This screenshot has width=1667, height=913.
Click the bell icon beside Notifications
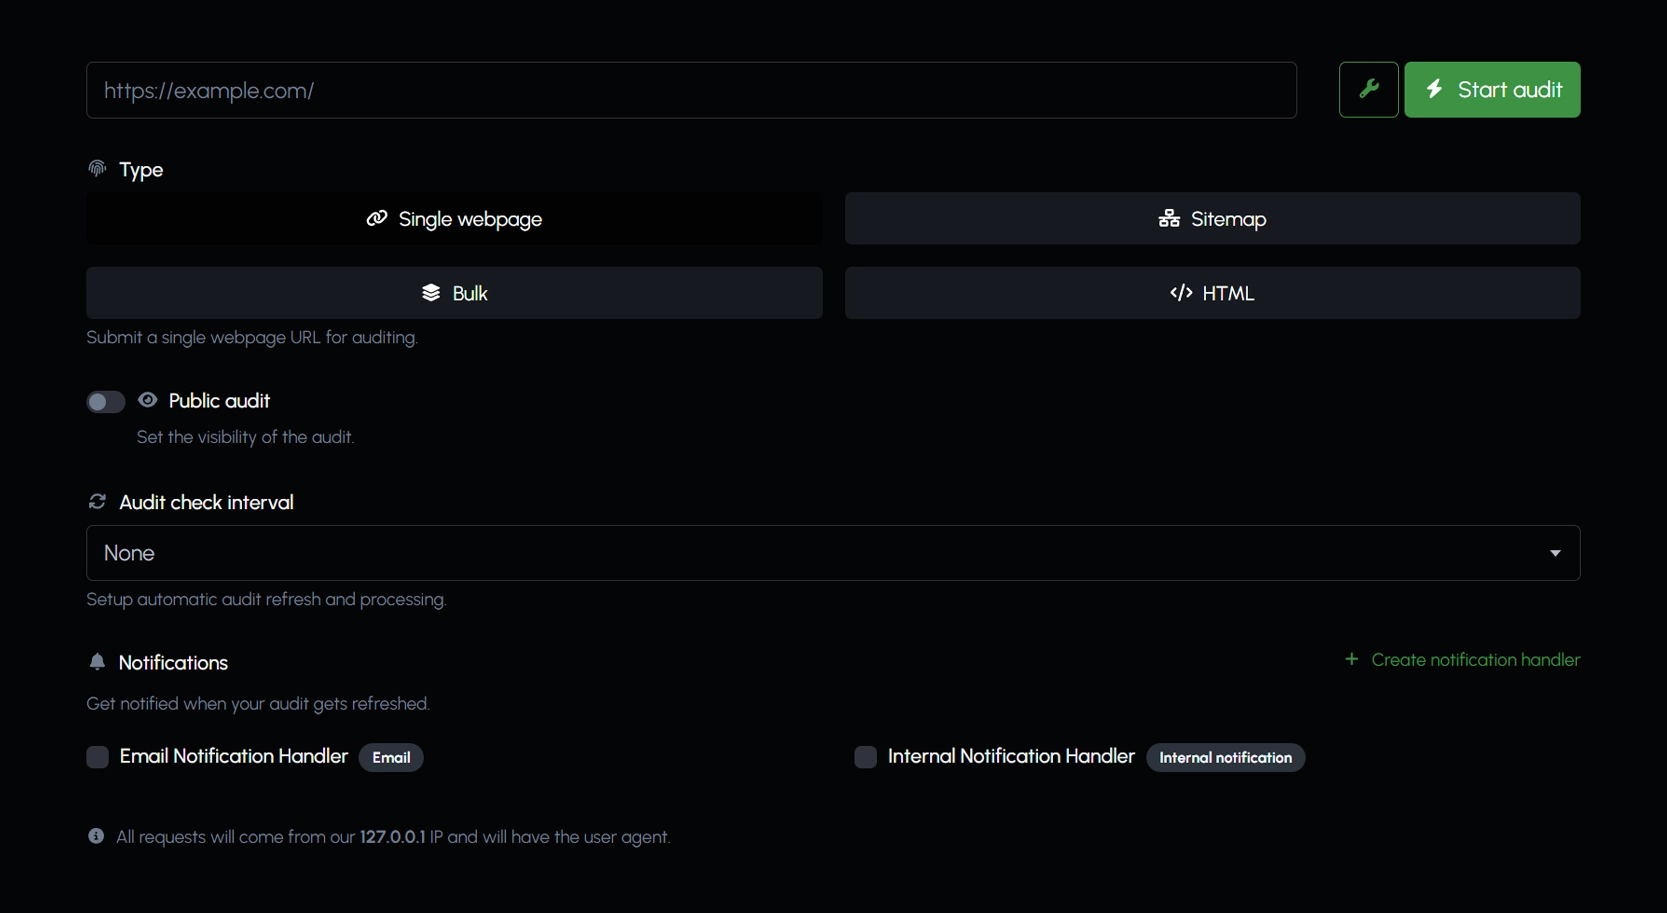click(97, 661)
